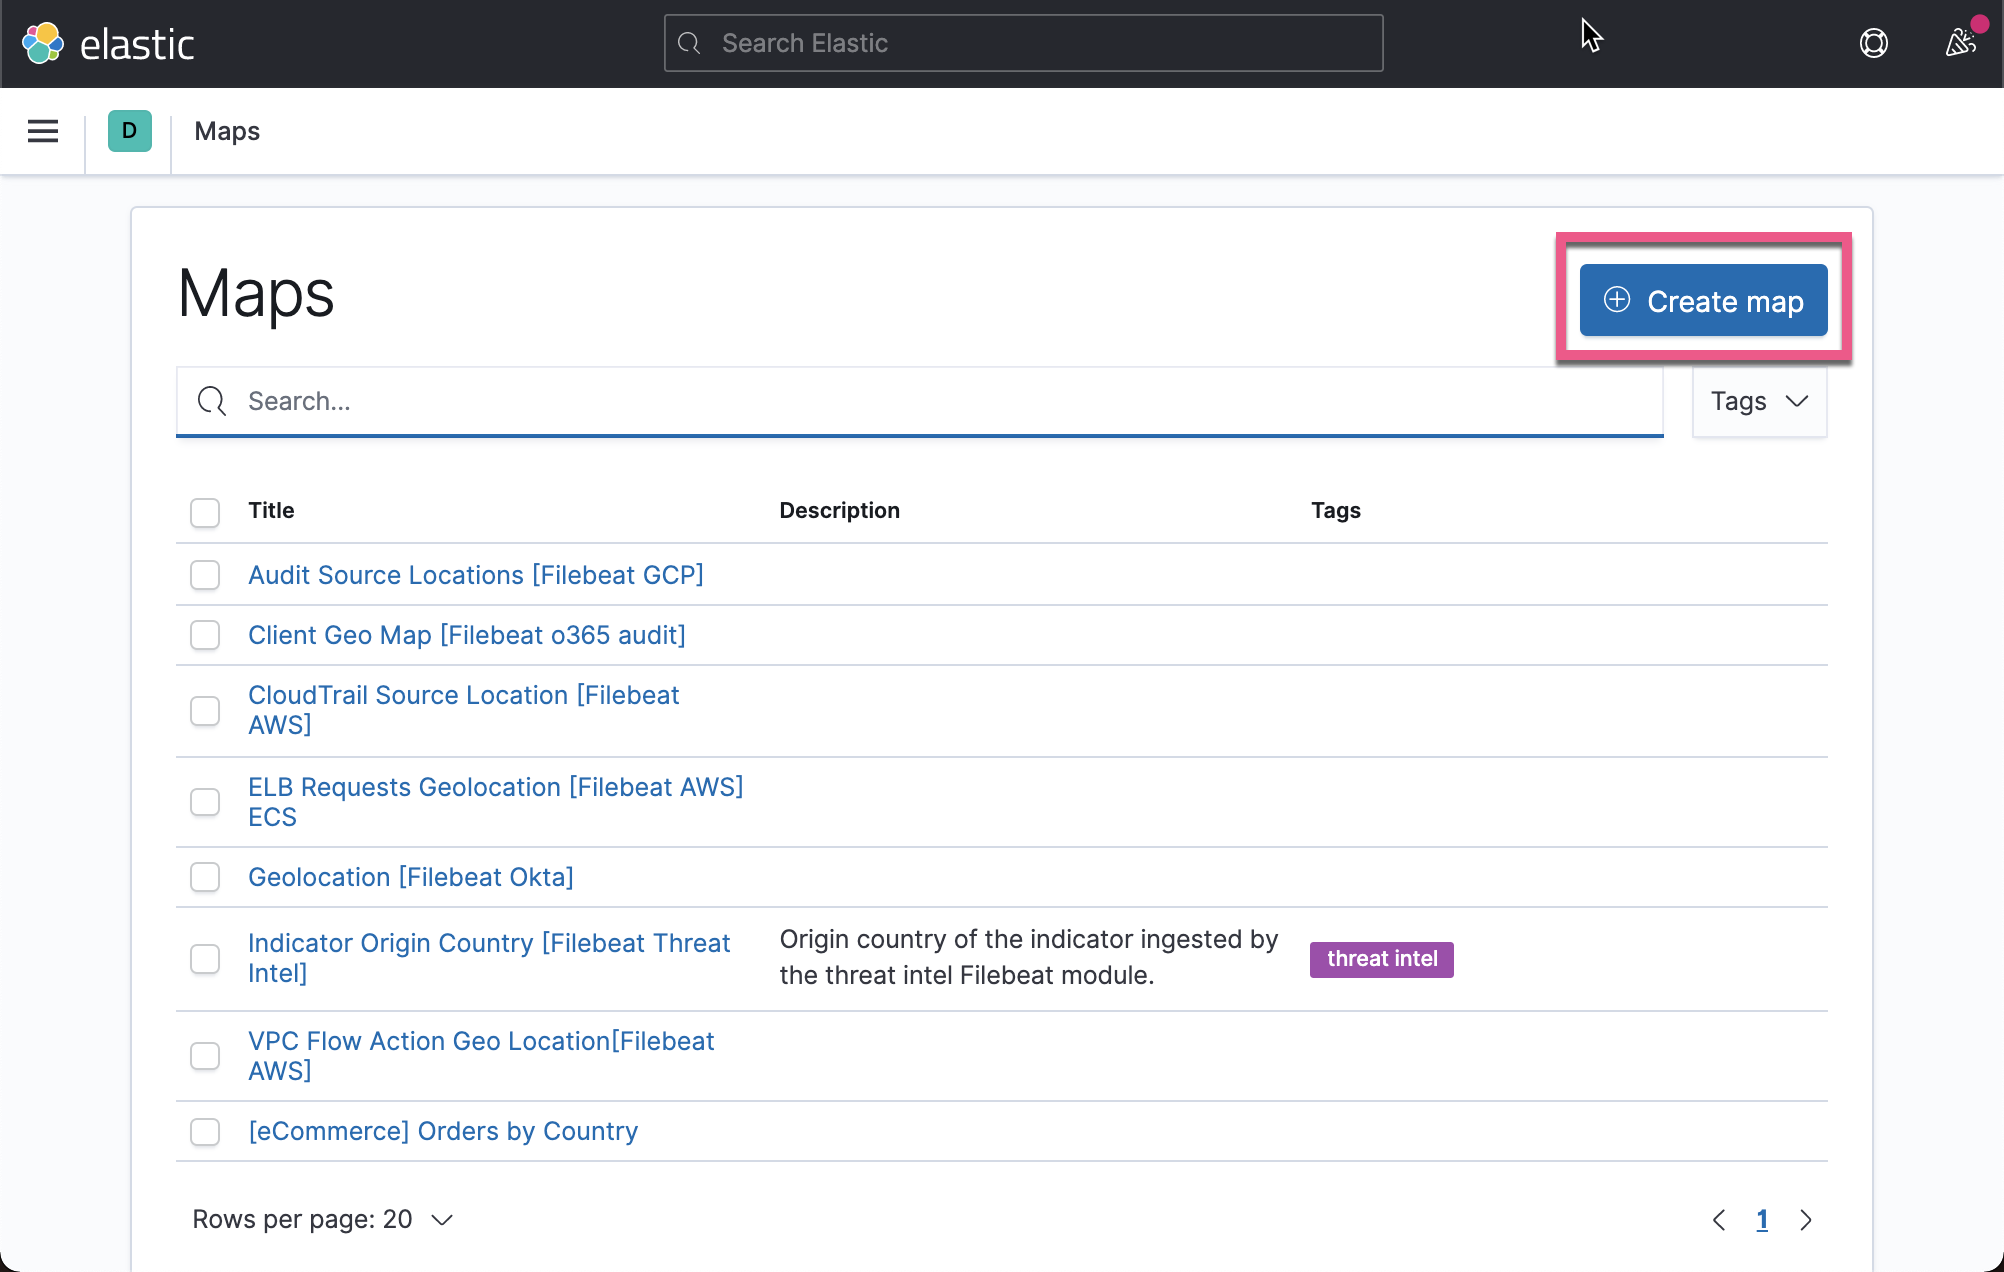The image size is (2004, 1272).
Task: Click the Create map button
Action: [1703, 300]
